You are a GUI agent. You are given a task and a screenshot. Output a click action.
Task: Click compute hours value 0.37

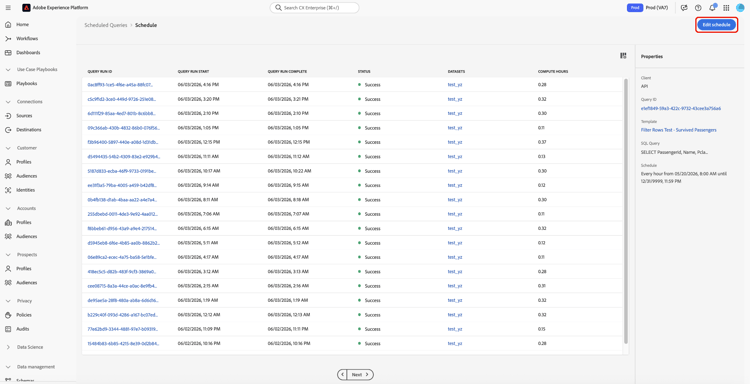tap(542, 142)
